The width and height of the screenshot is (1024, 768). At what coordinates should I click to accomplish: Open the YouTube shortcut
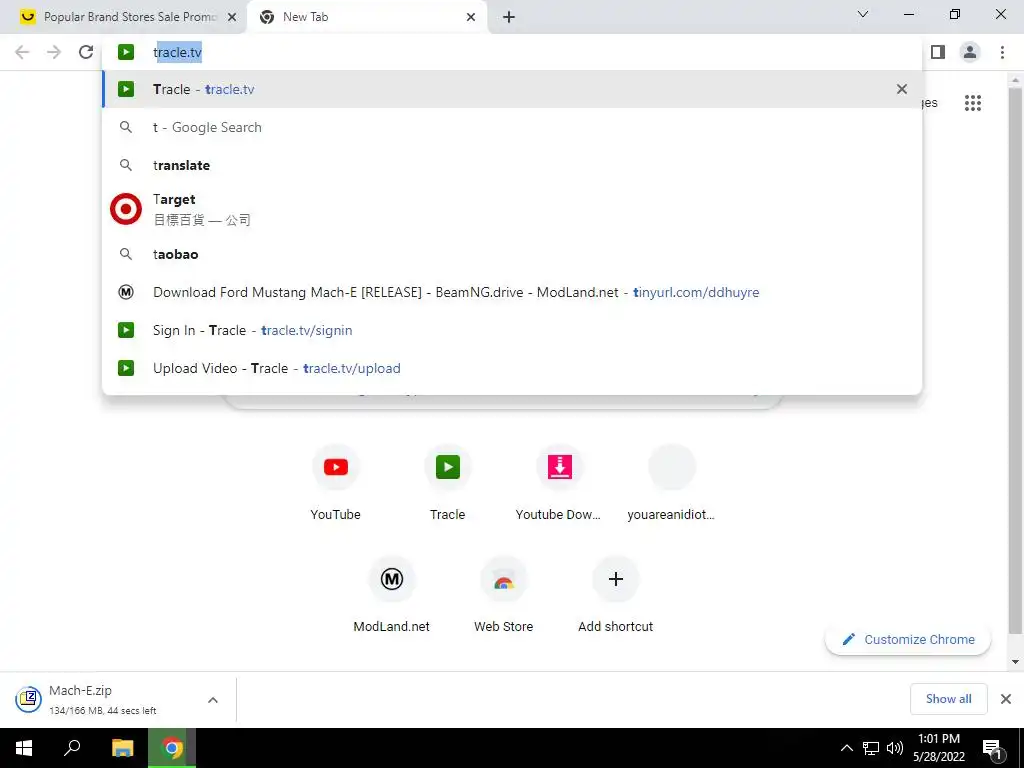(x=336, y=483)
